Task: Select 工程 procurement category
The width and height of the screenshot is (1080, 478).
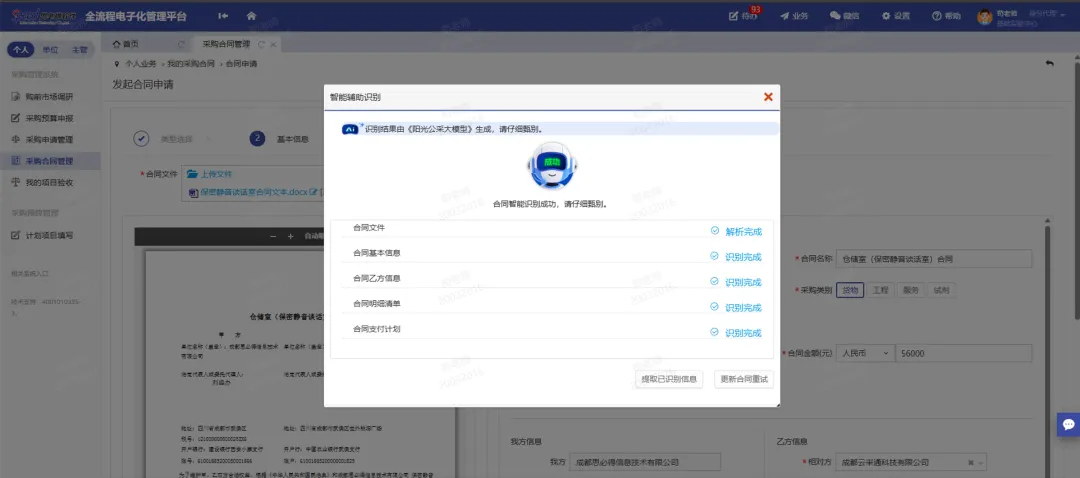Action: click(880, 290)
